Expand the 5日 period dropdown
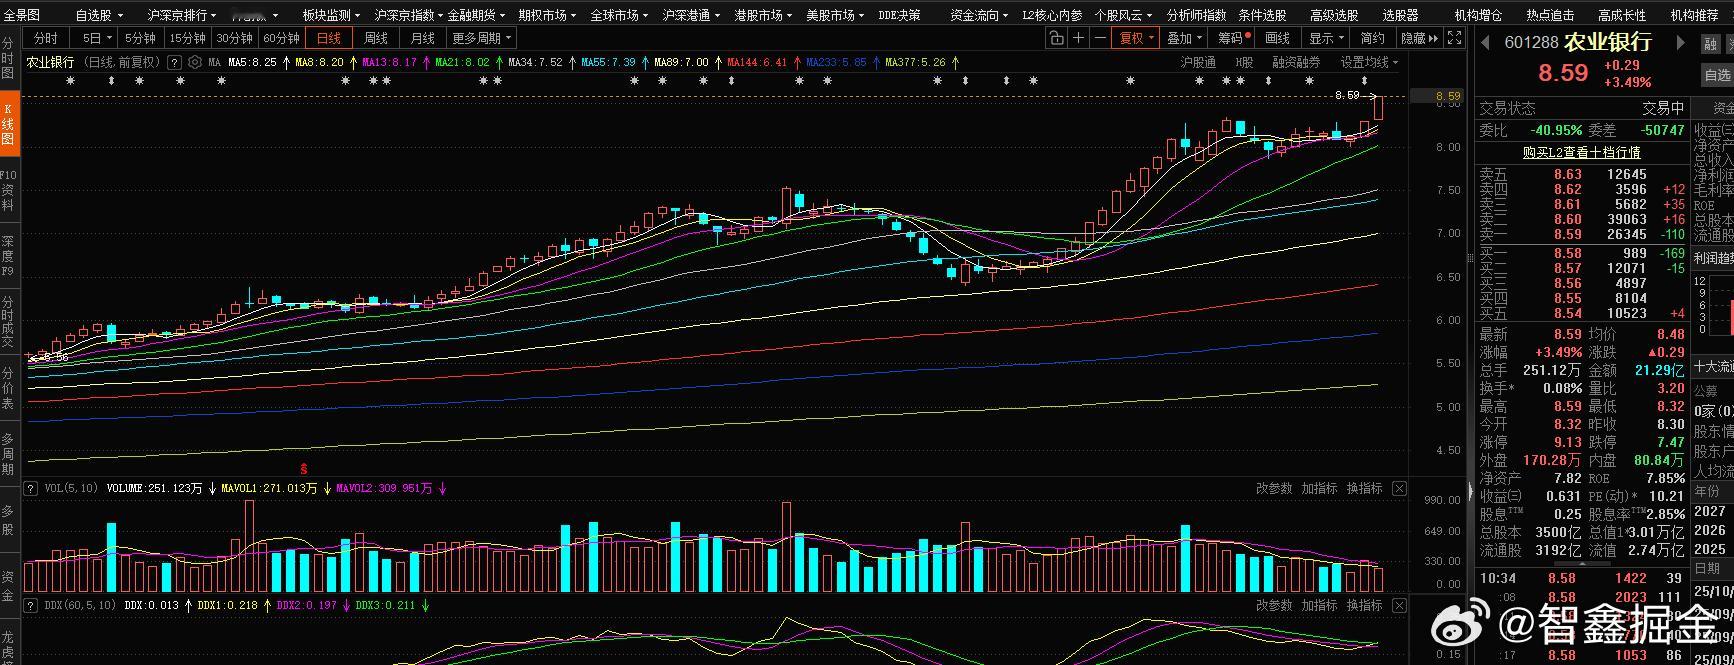The image size is (1734, 665). click(96, 38)
